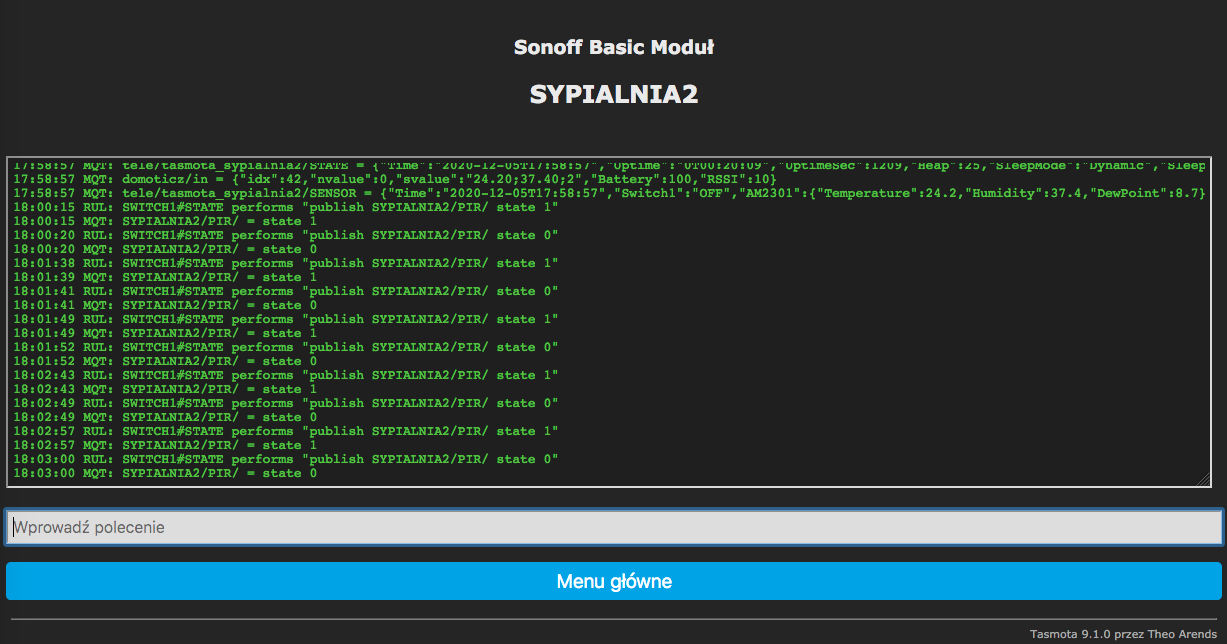The width and height of the screenshot is (1227, 644).
Task: Click the 18:00:20 MQT state 0 log line
Action: coord(165,249)
